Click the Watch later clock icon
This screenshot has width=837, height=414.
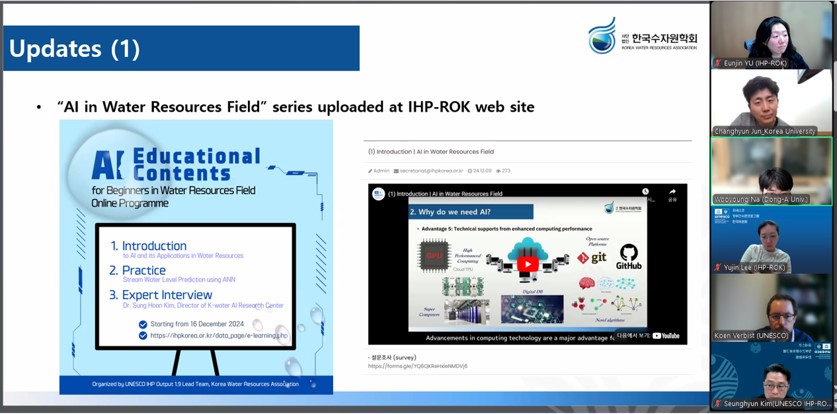[x=645, y=192]
